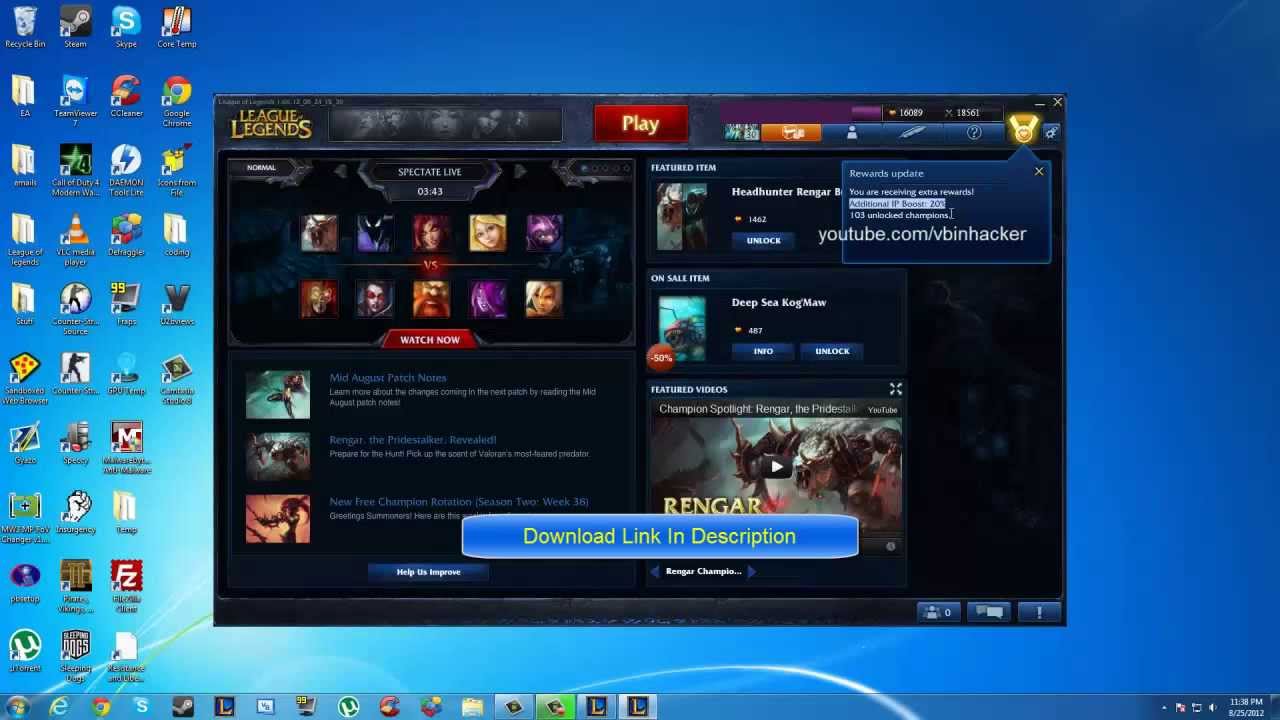Show the previous spectate game
Viewport: 1280px width, 720px height.
340,172
